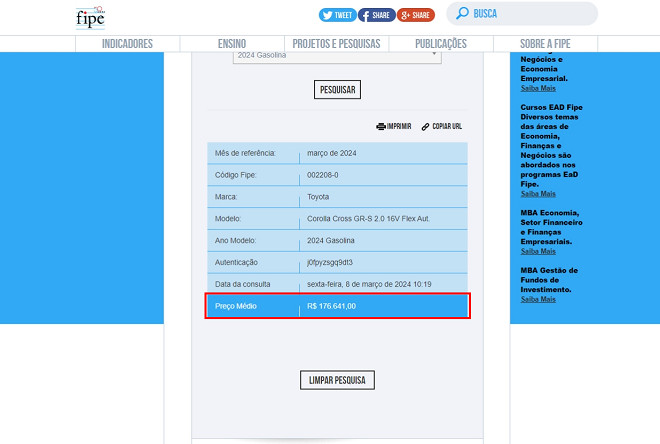660x444 pixels.
Task: Open Saiba Mais under MBA Economia, Setor Financeiro
Action: tap(538, 251)
